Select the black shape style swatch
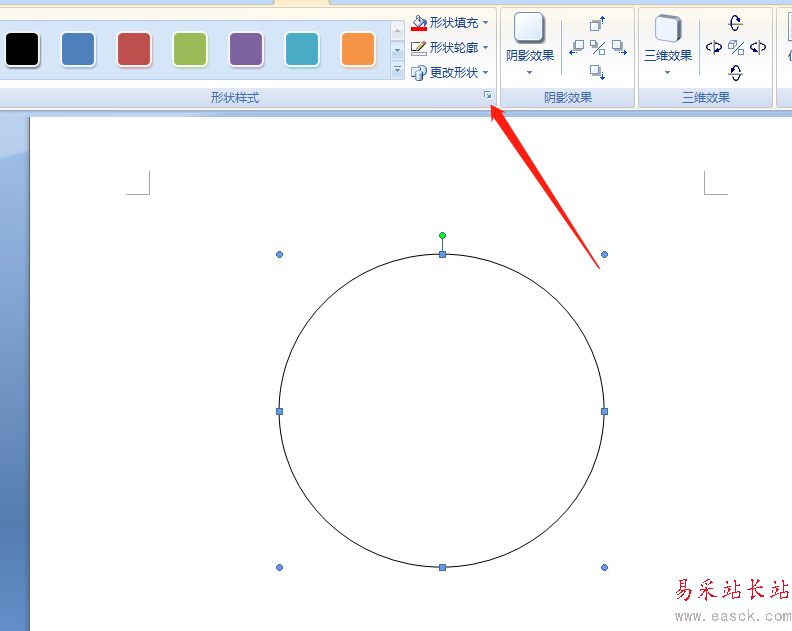This screenshot has width=792, height=631. (x=22, y=50)
